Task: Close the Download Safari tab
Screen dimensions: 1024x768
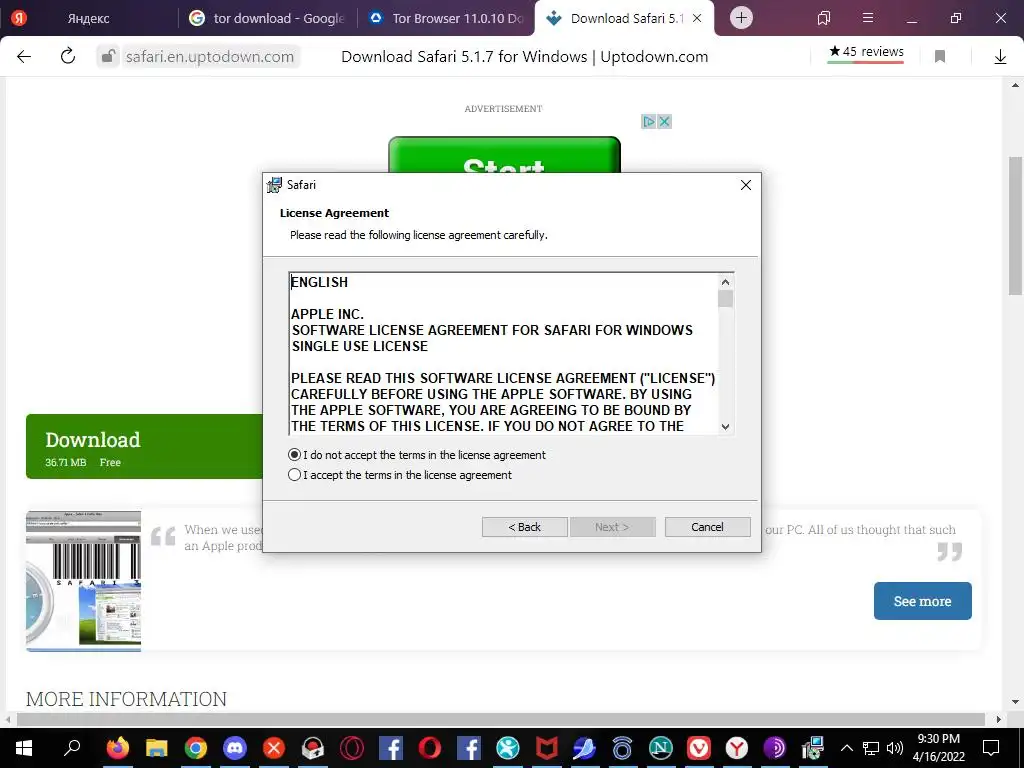Action: (697, 18)
